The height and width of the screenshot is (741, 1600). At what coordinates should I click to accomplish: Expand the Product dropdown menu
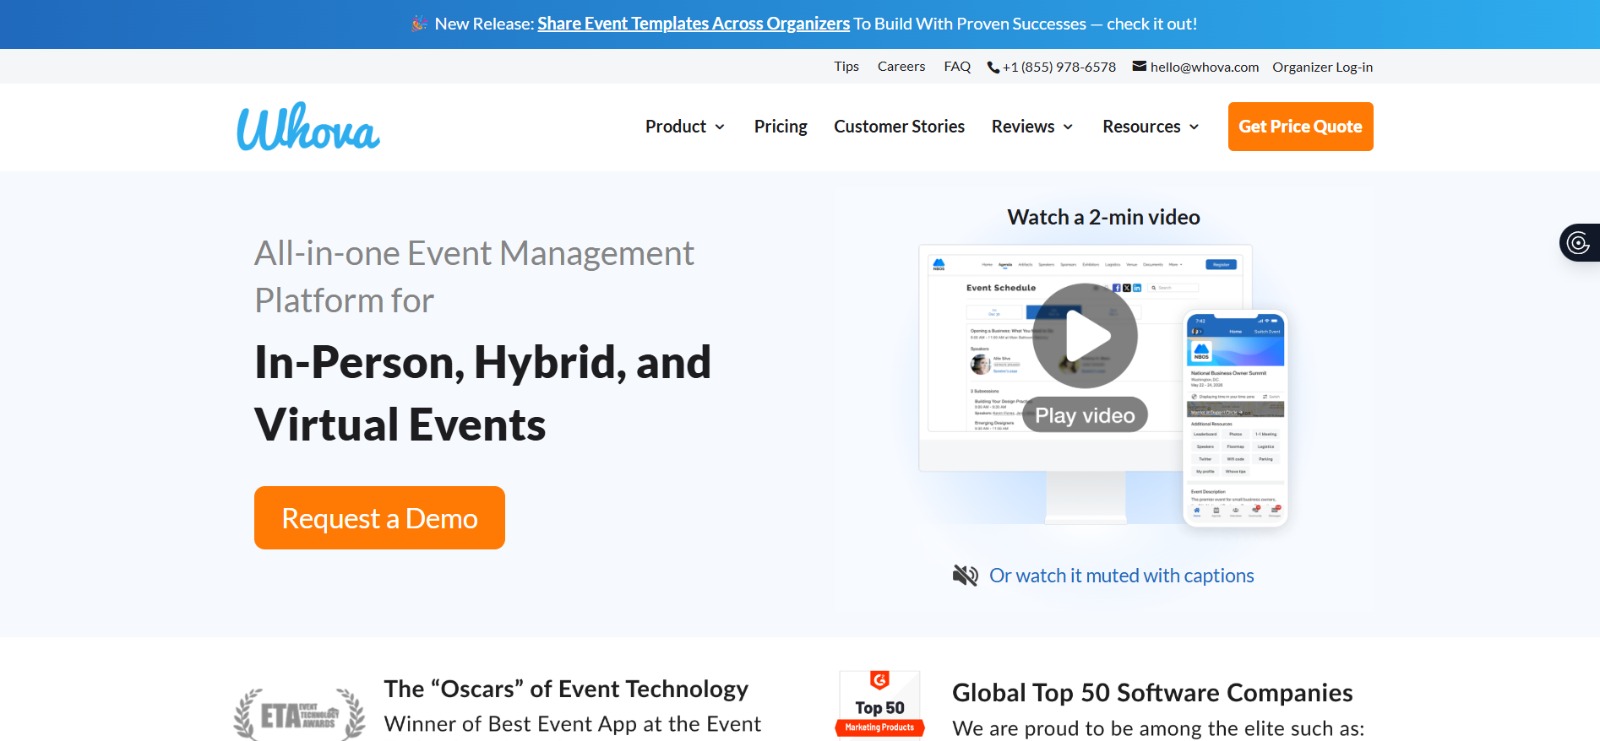pyautogui.click(x=685, y=127)
